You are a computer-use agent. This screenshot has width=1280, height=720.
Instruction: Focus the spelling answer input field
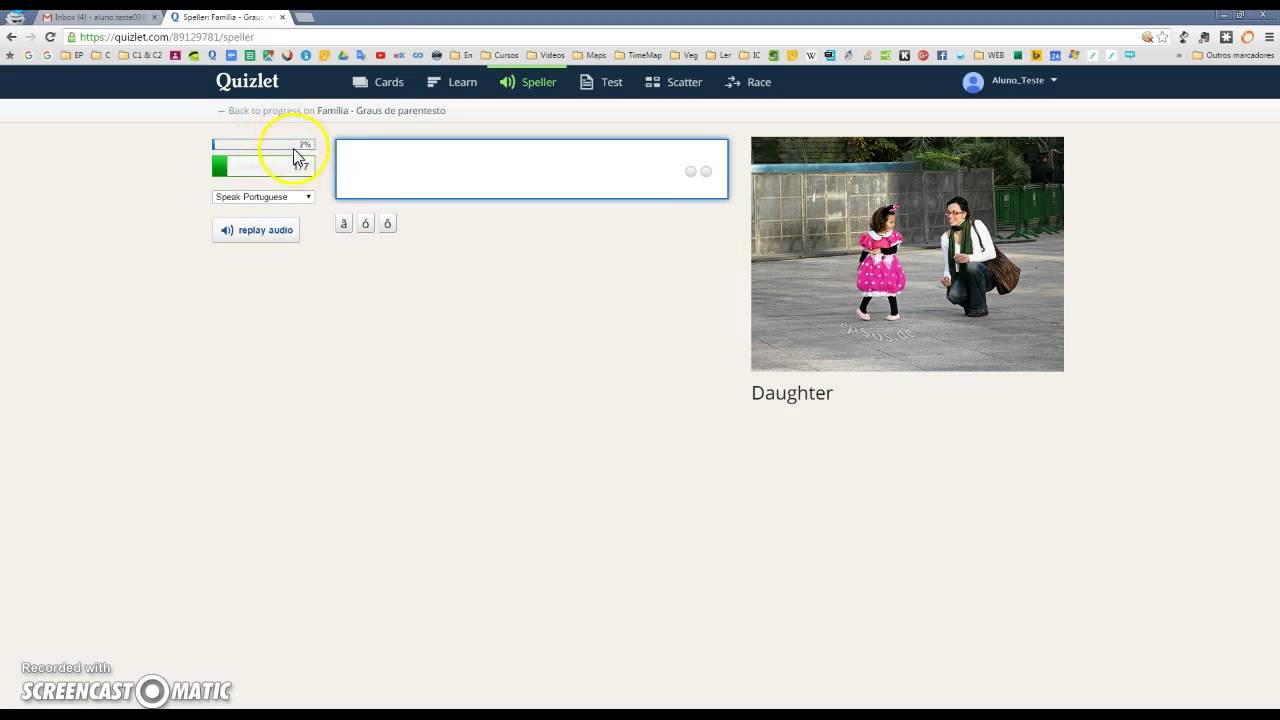531,169
